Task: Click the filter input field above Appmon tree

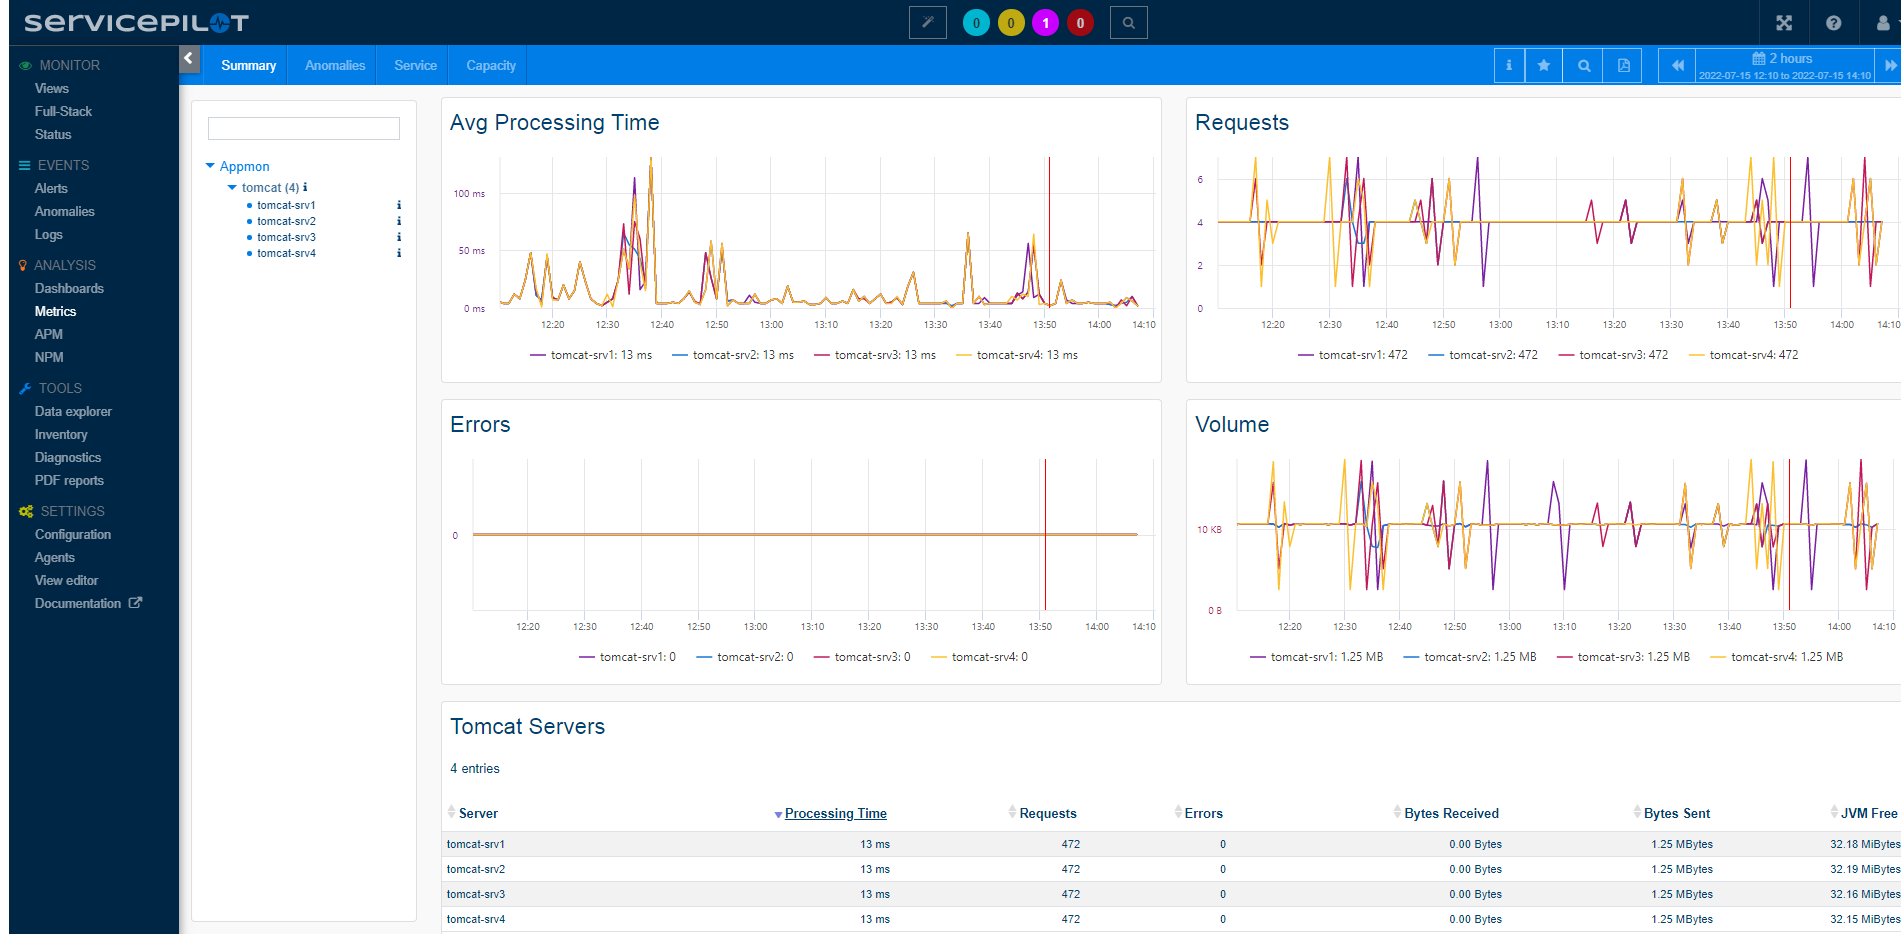Action: tap(304, 128)
